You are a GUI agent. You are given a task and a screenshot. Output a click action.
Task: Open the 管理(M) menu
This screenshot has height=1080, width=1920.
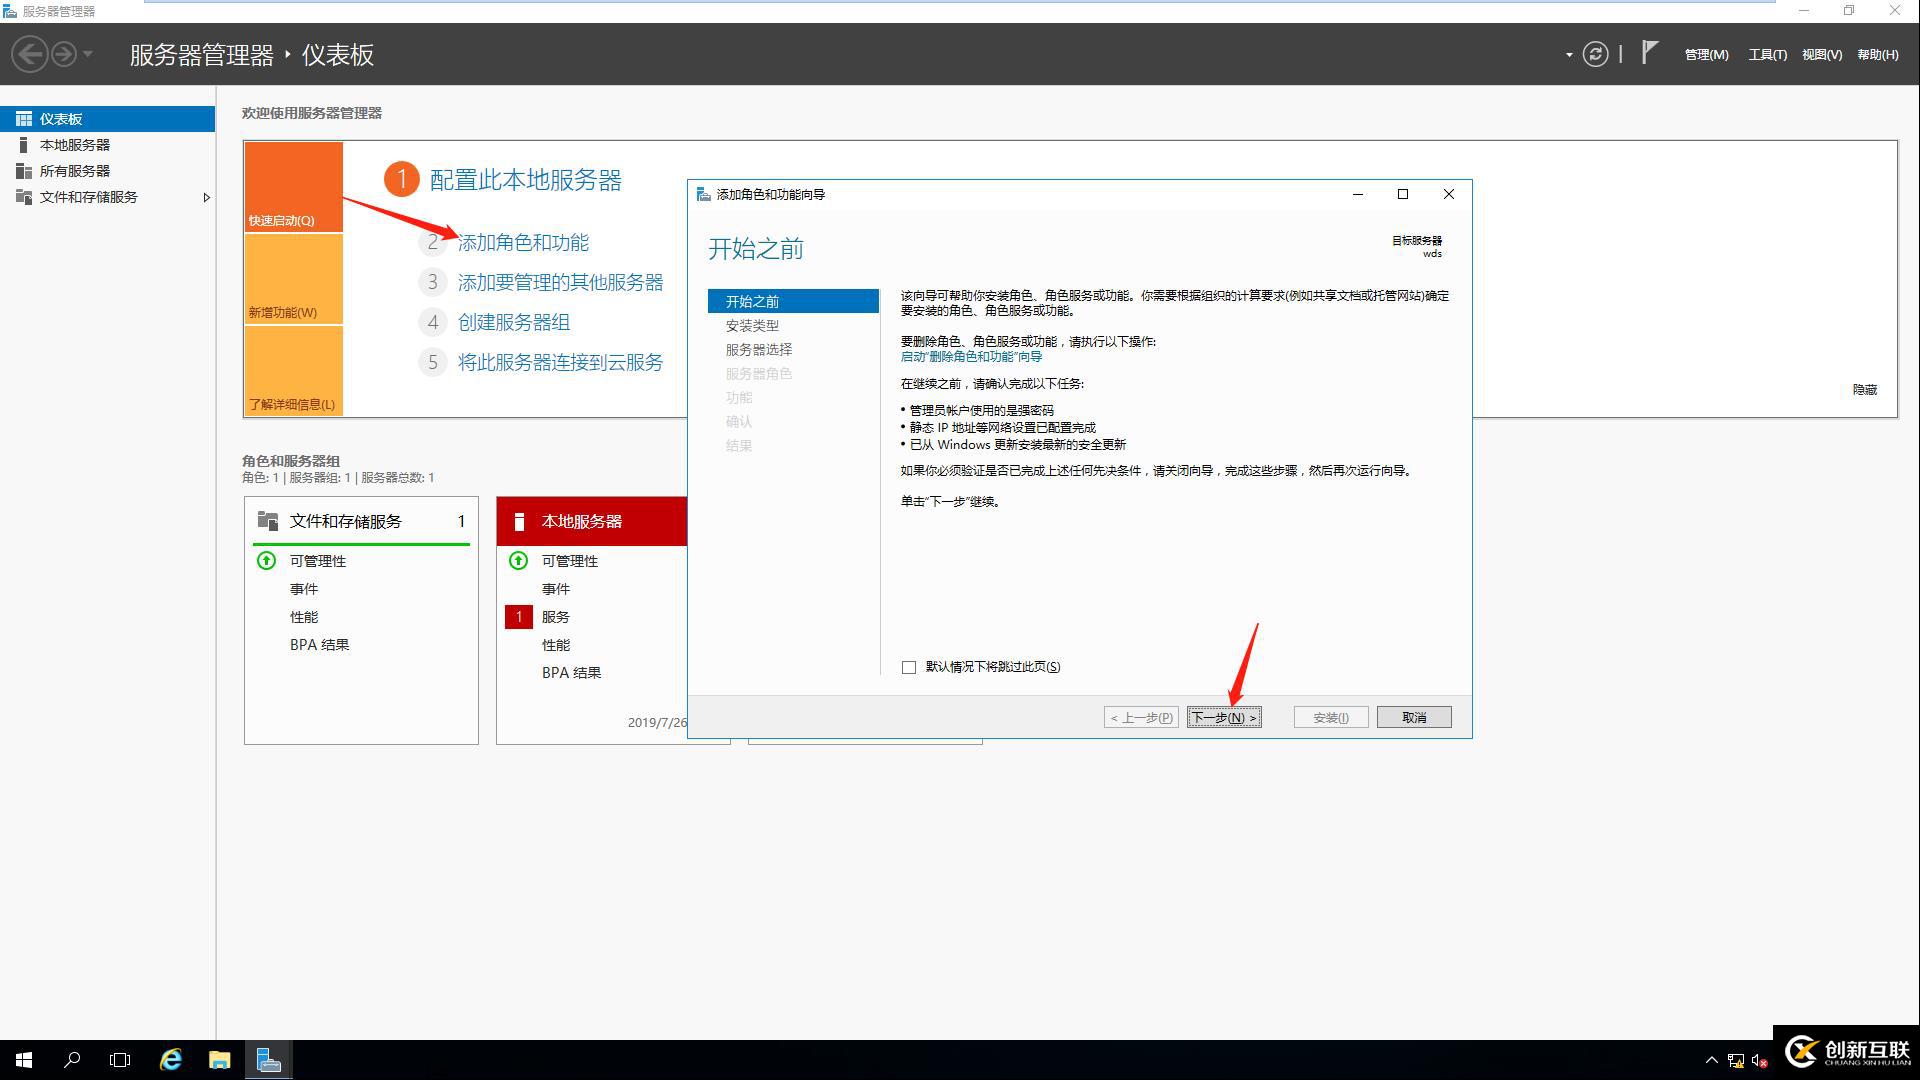[x=1705, y=54]
